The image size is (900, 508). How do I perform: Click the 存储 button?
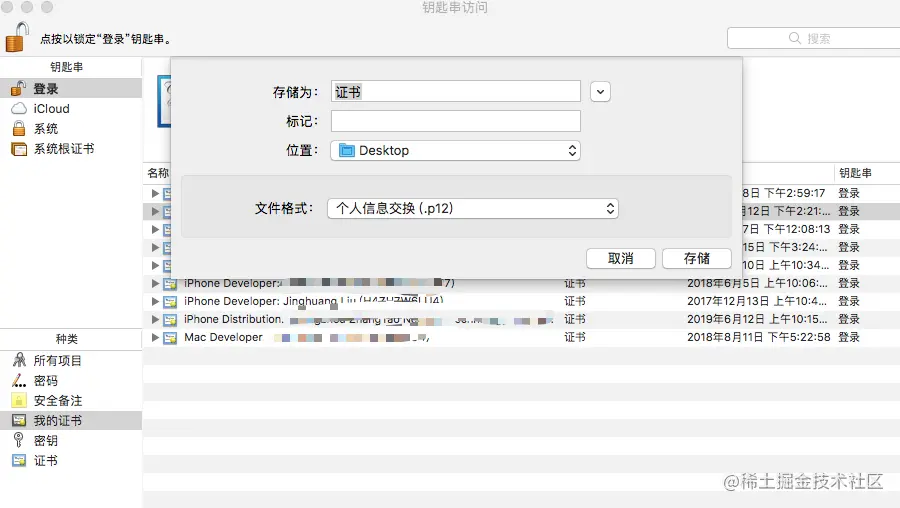point(697,258)
